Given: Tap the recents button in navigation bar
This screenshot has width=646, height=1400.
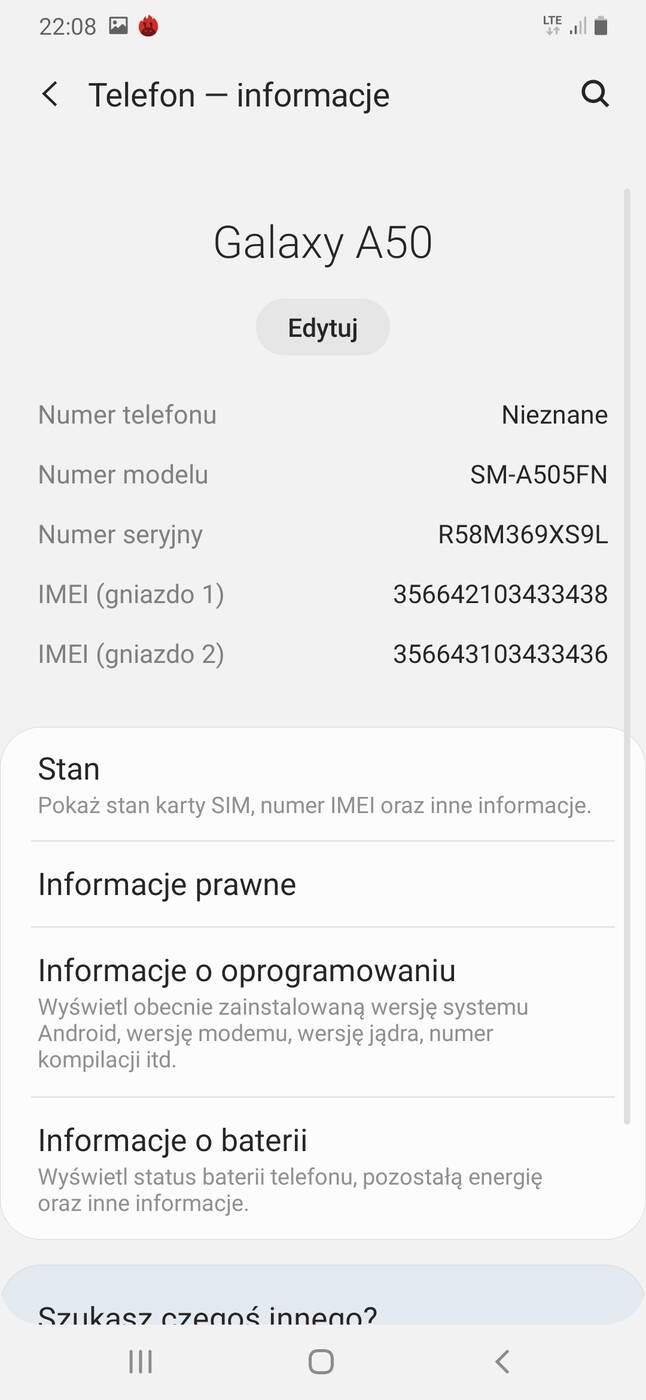Looking at the screenshot, I should tap(140, 1361).
